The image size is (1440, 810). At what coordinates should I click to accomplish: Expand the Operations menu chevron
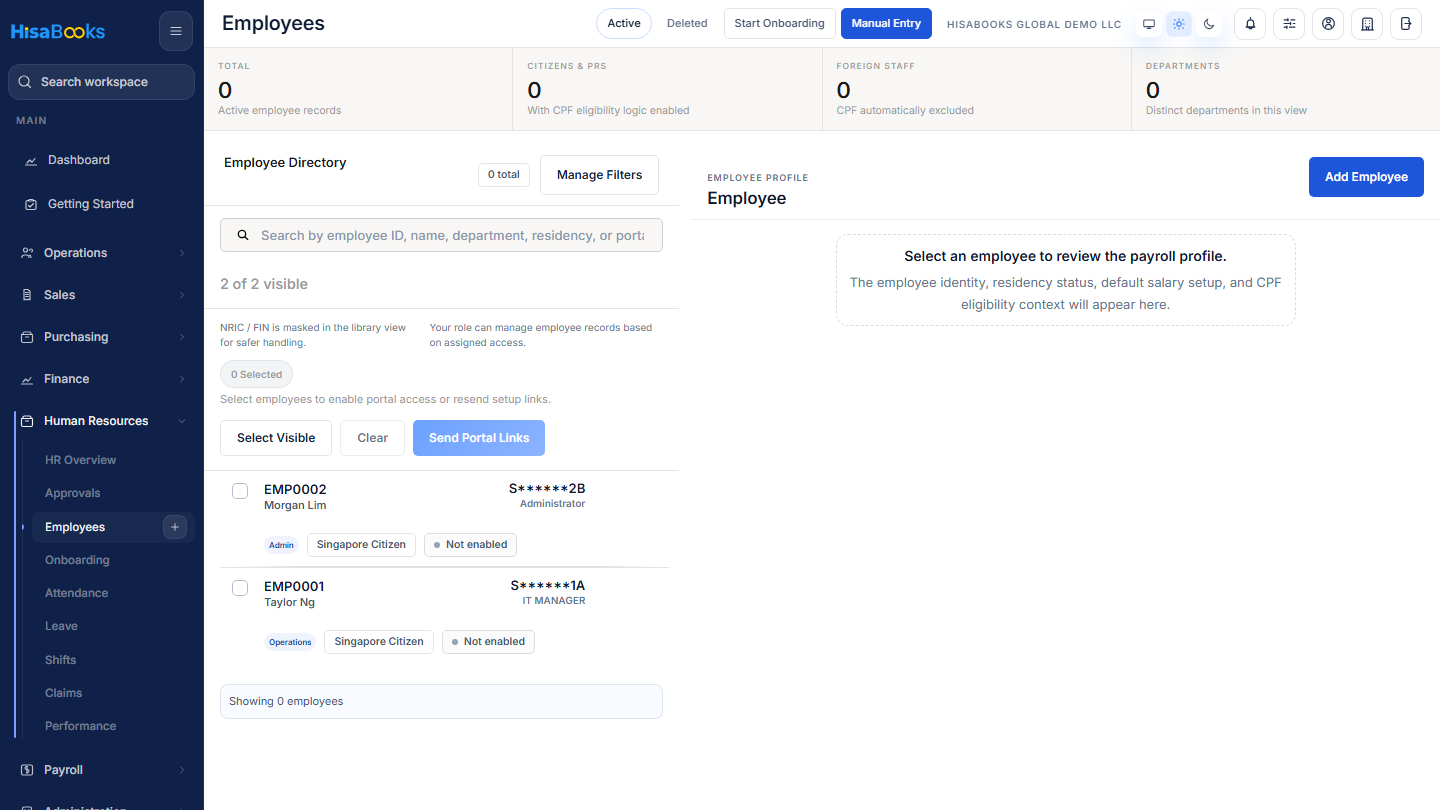(x=182, y=253)
